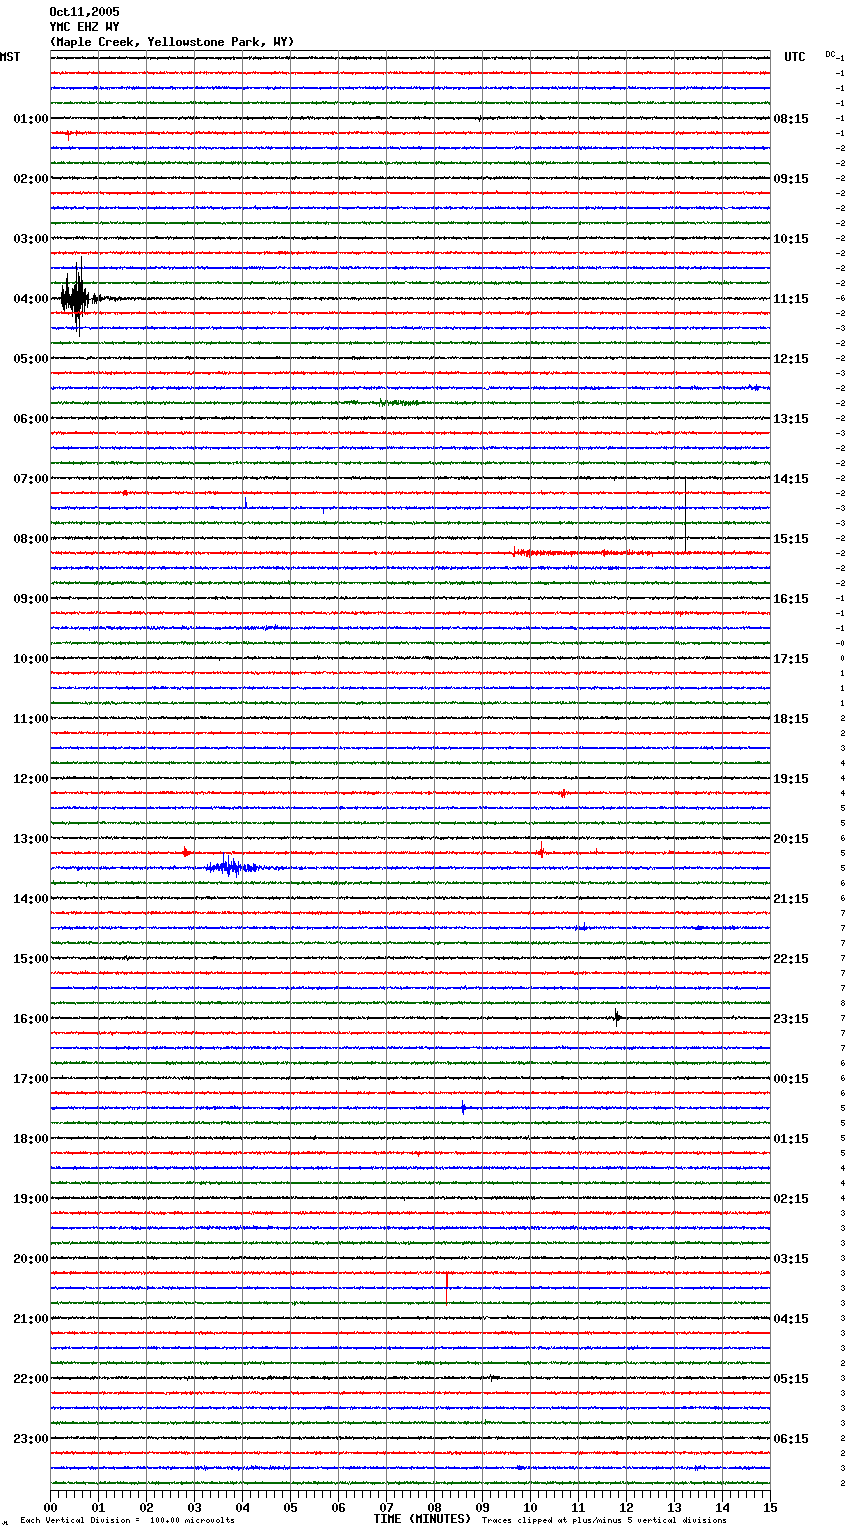Click the date header Oct11,2005
The height and width of the screenshot is (1534, 850).
pyautogui.click(x=84, y=12)
